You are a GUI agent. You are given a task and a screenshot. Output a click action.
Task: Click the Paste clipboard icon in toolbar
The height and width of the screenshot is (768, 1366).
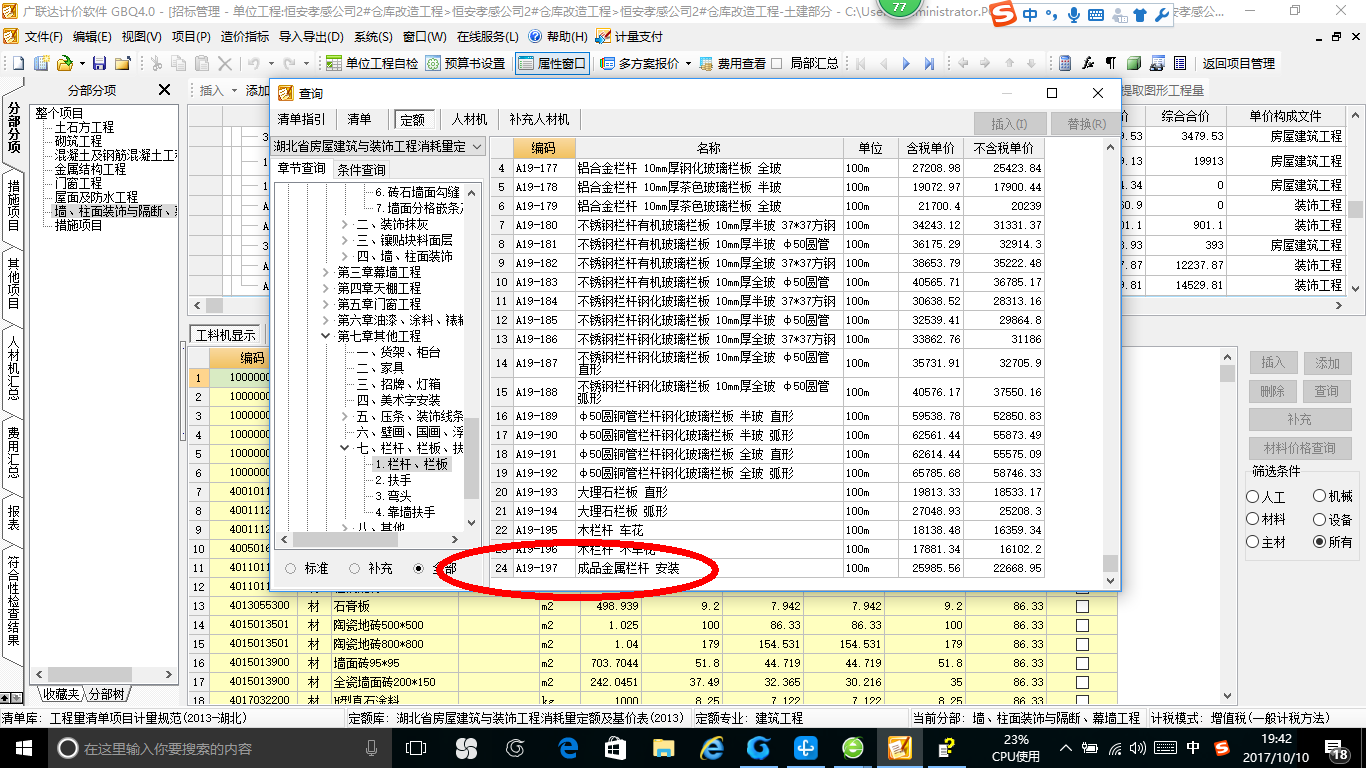pos(202,63)
